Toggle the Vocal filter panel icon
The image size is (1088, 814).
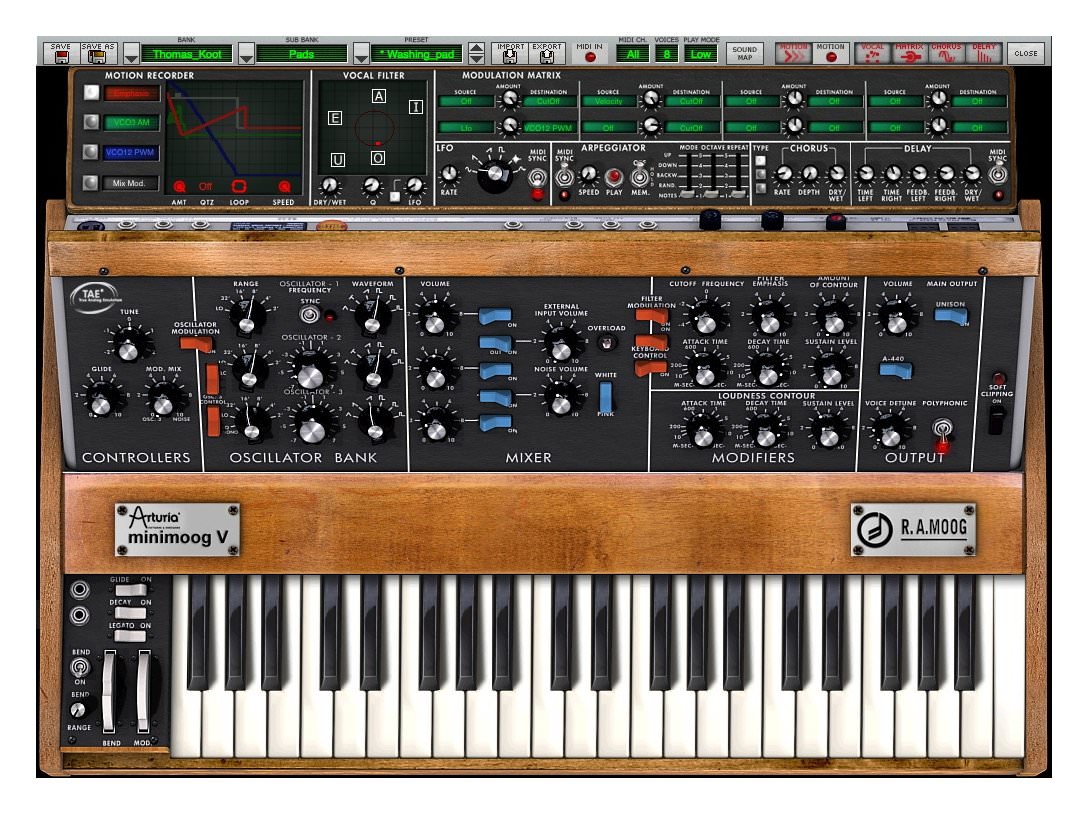pos(872,53)
